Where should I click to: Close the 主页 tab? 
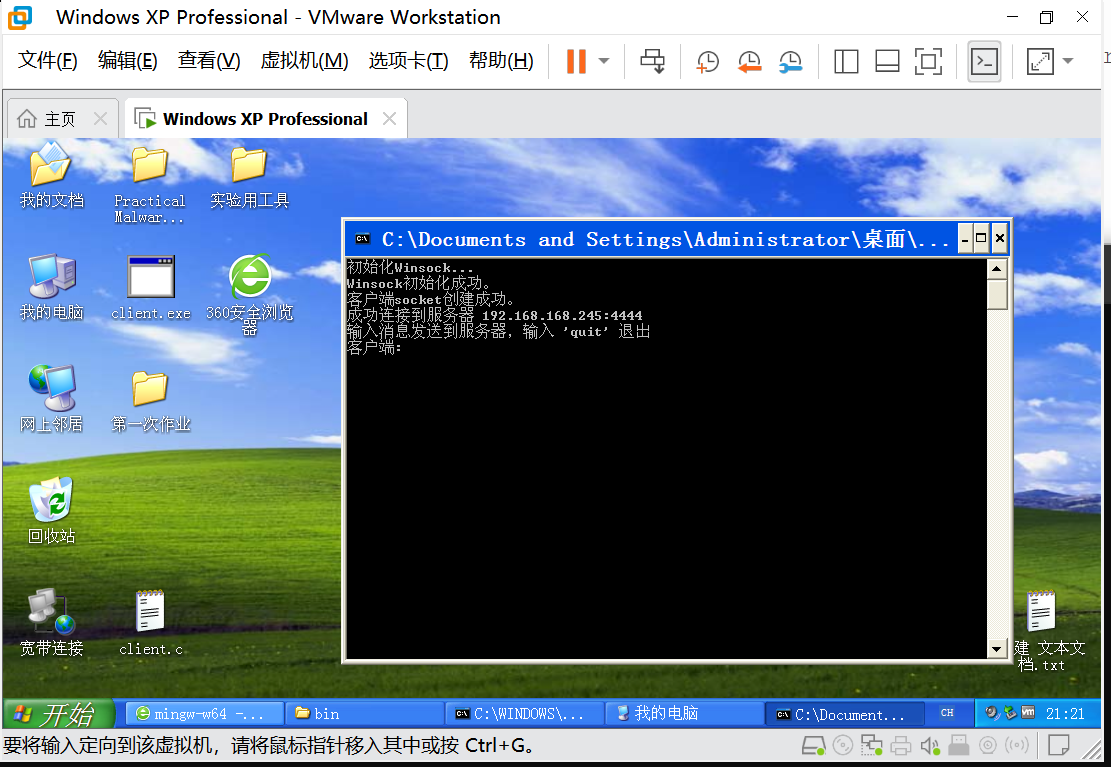[101, 119]
